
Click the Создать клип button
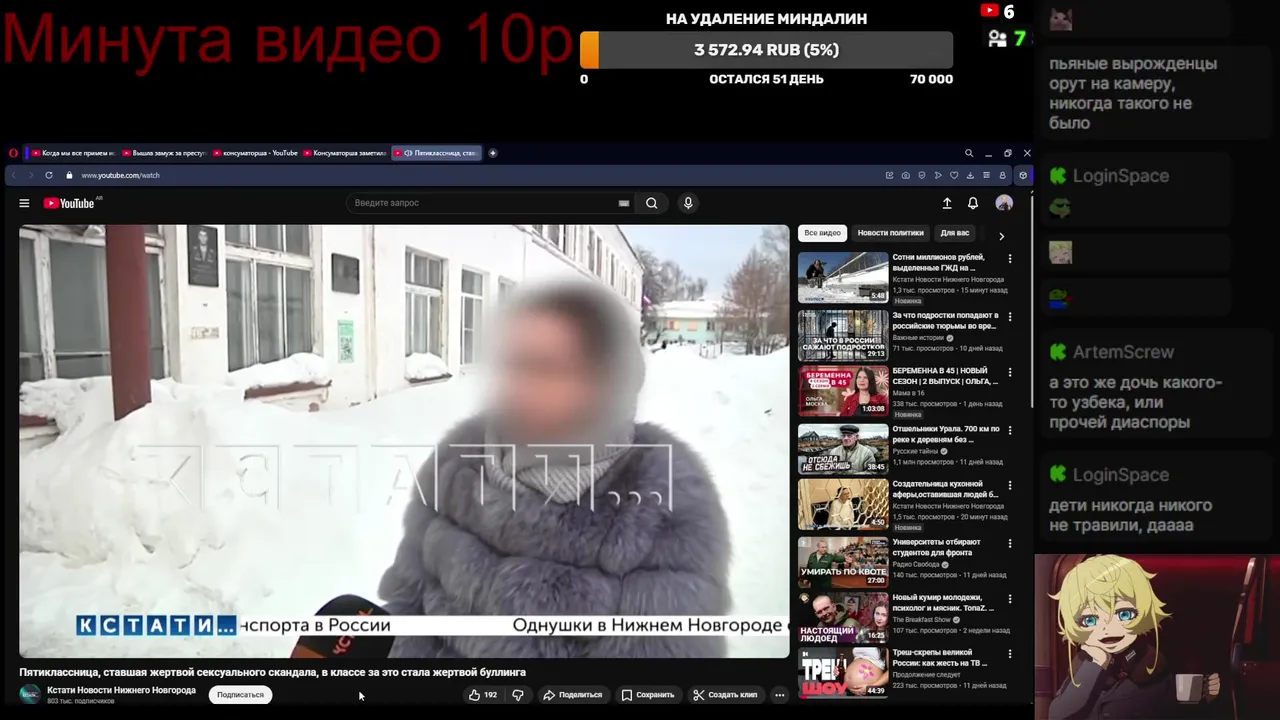pyautogui.click(x=725, y=695)
